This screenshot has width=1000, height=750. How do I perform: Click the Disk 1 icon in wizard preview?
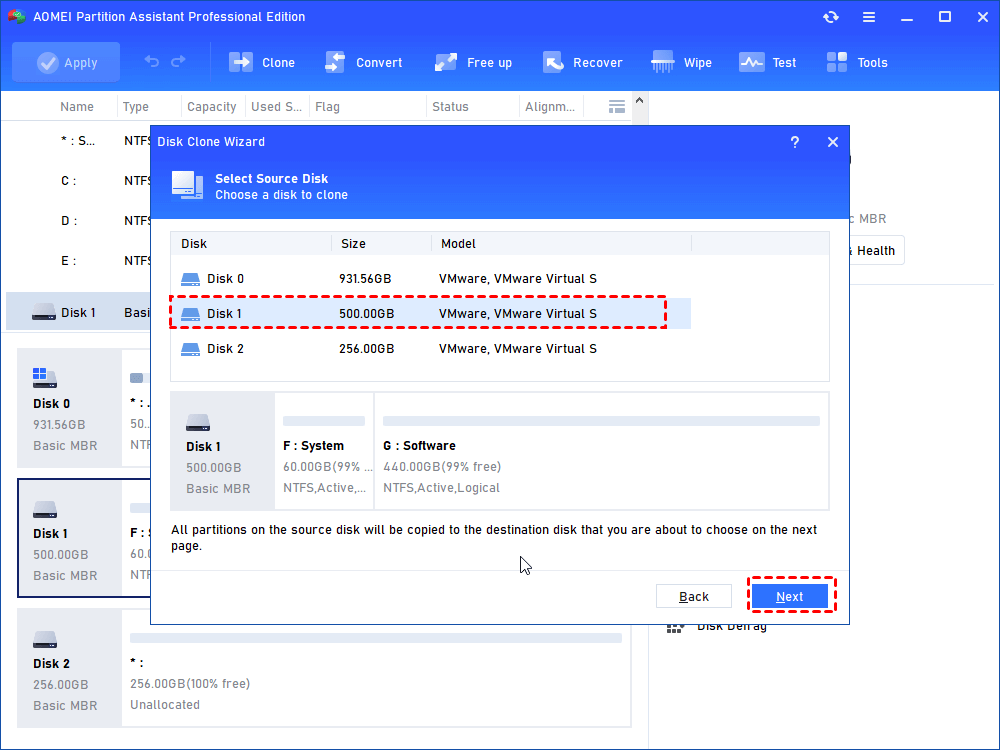point(198,423)
